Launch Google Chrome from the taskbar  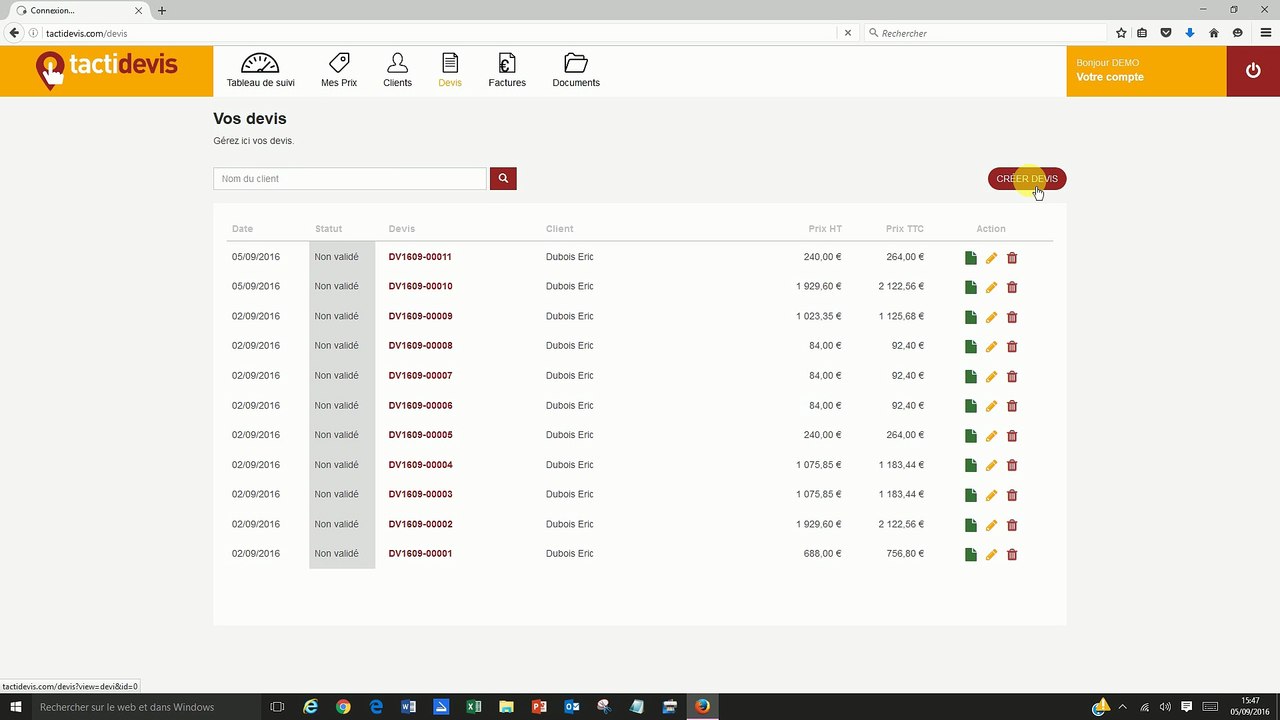[x=343, y=707]
